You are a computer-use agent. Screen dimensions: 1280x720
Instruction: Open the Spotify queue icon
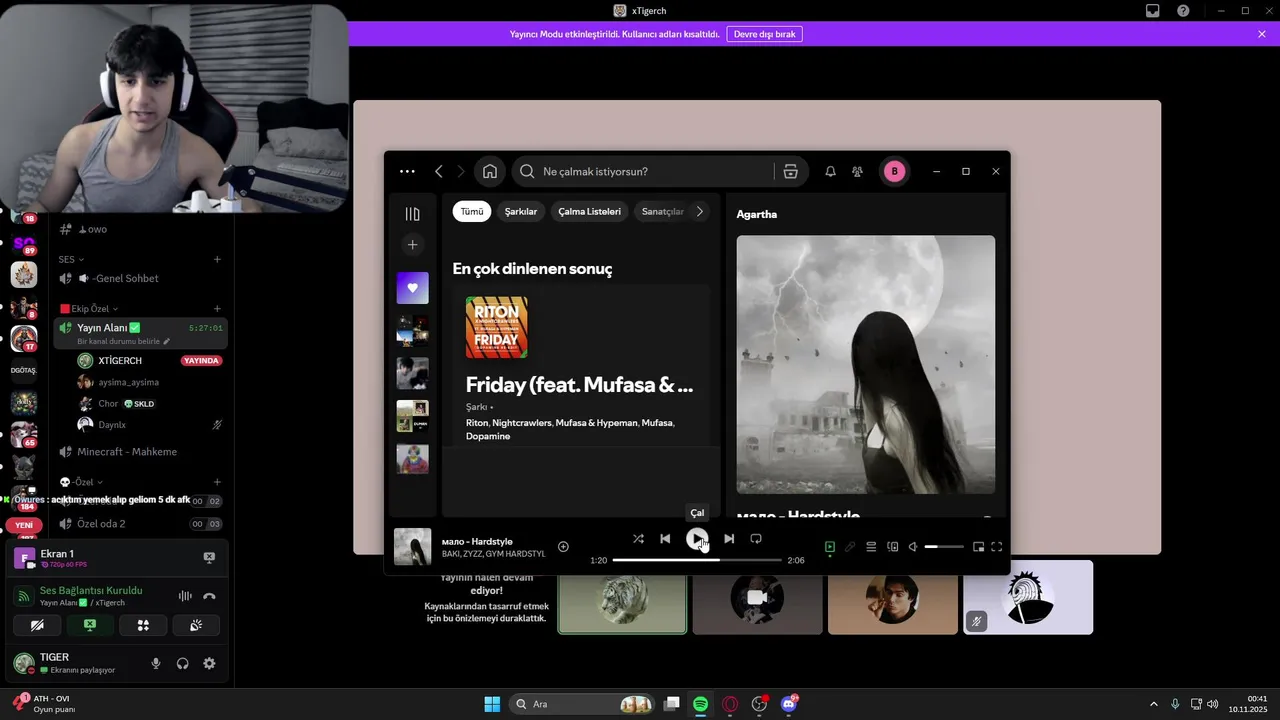coord(871,547)
